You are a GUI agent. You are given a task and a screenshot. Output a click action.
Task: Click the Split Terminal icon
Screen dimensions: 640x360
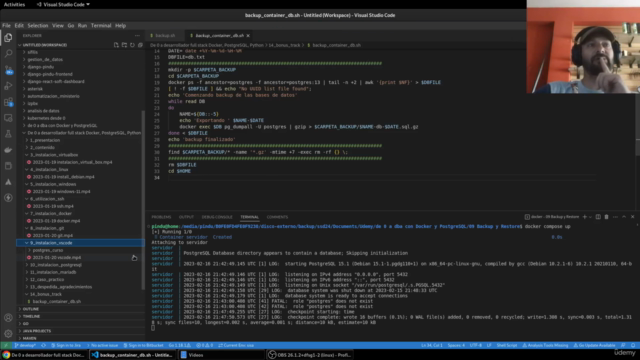tap(598, 217)
